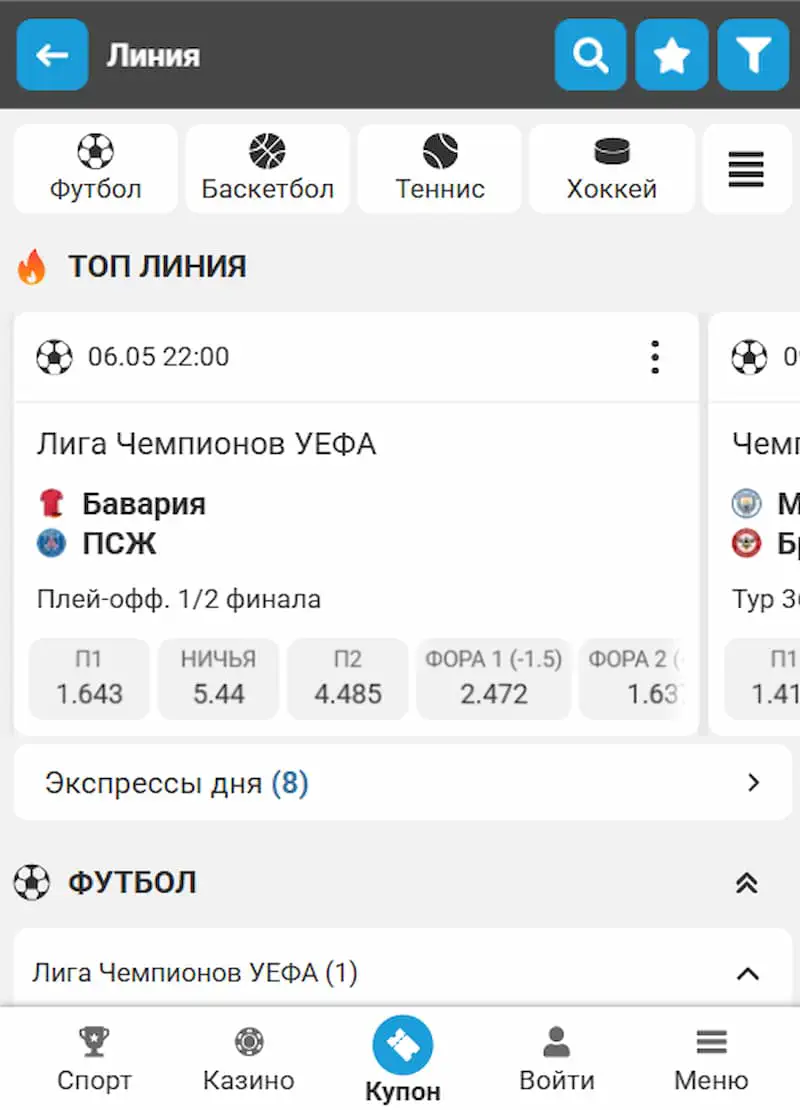Show all sports list icon

point(747,168)
